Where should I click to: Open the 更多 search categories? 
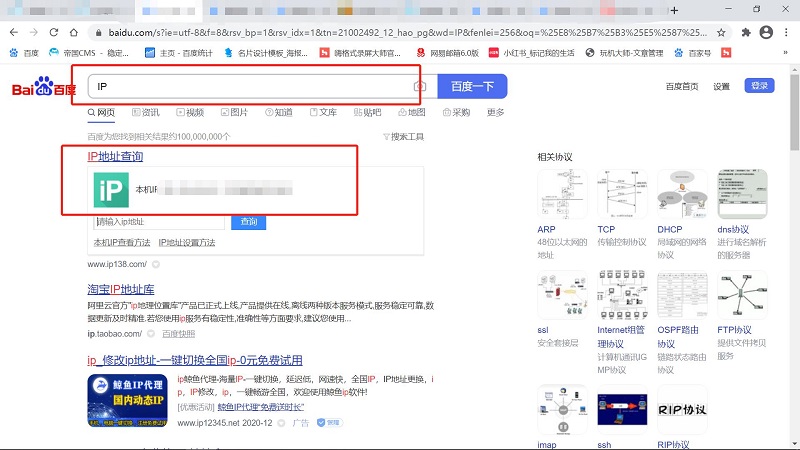495,113
